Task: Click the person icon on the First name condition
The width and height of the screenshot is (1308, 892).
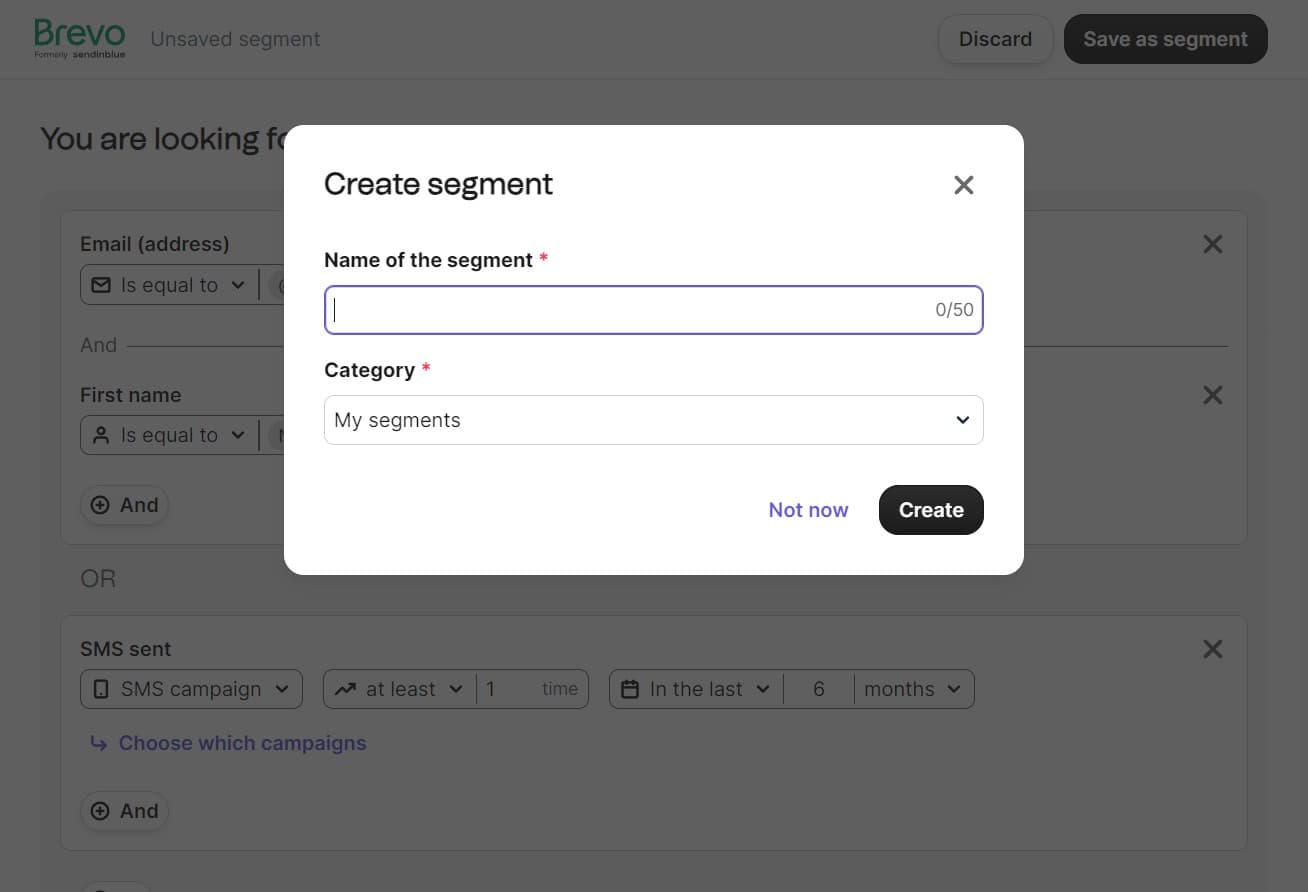Action: coord(101,435)
